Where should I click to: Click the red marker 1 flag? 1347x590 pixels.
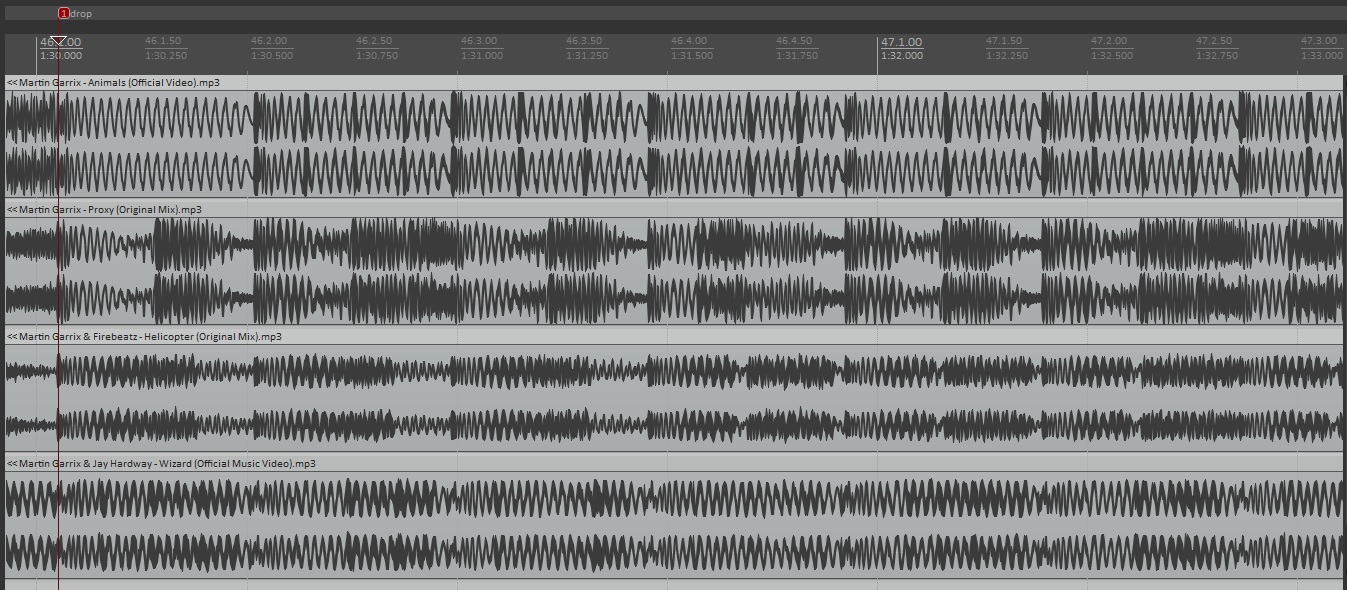click(64, 14)
